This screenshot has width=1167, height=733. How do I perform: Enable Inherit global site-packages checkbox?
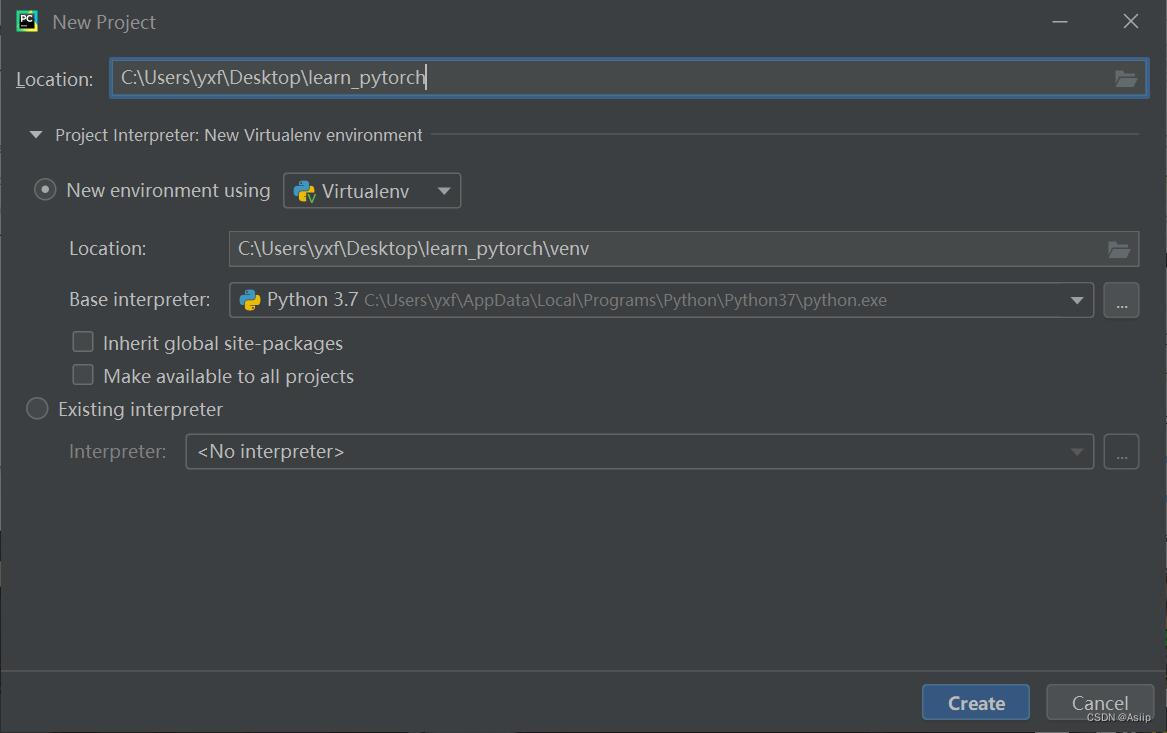point(83,342)
